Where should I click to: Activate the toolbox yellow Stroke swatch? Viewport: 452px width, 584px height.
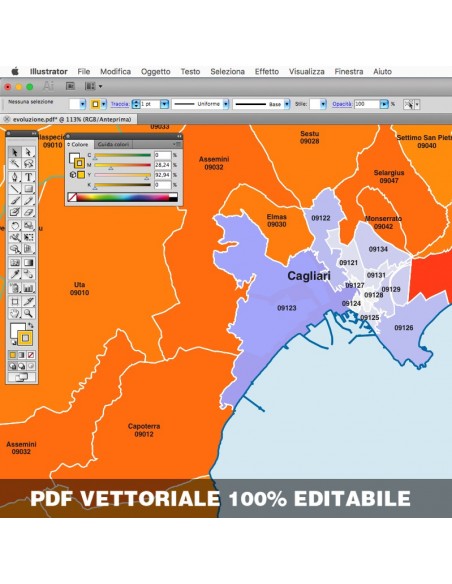25,338
